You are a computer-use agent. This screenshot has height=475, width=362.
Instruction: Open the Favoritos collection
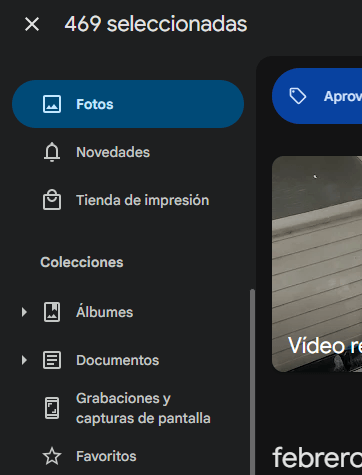click(128, 456)
